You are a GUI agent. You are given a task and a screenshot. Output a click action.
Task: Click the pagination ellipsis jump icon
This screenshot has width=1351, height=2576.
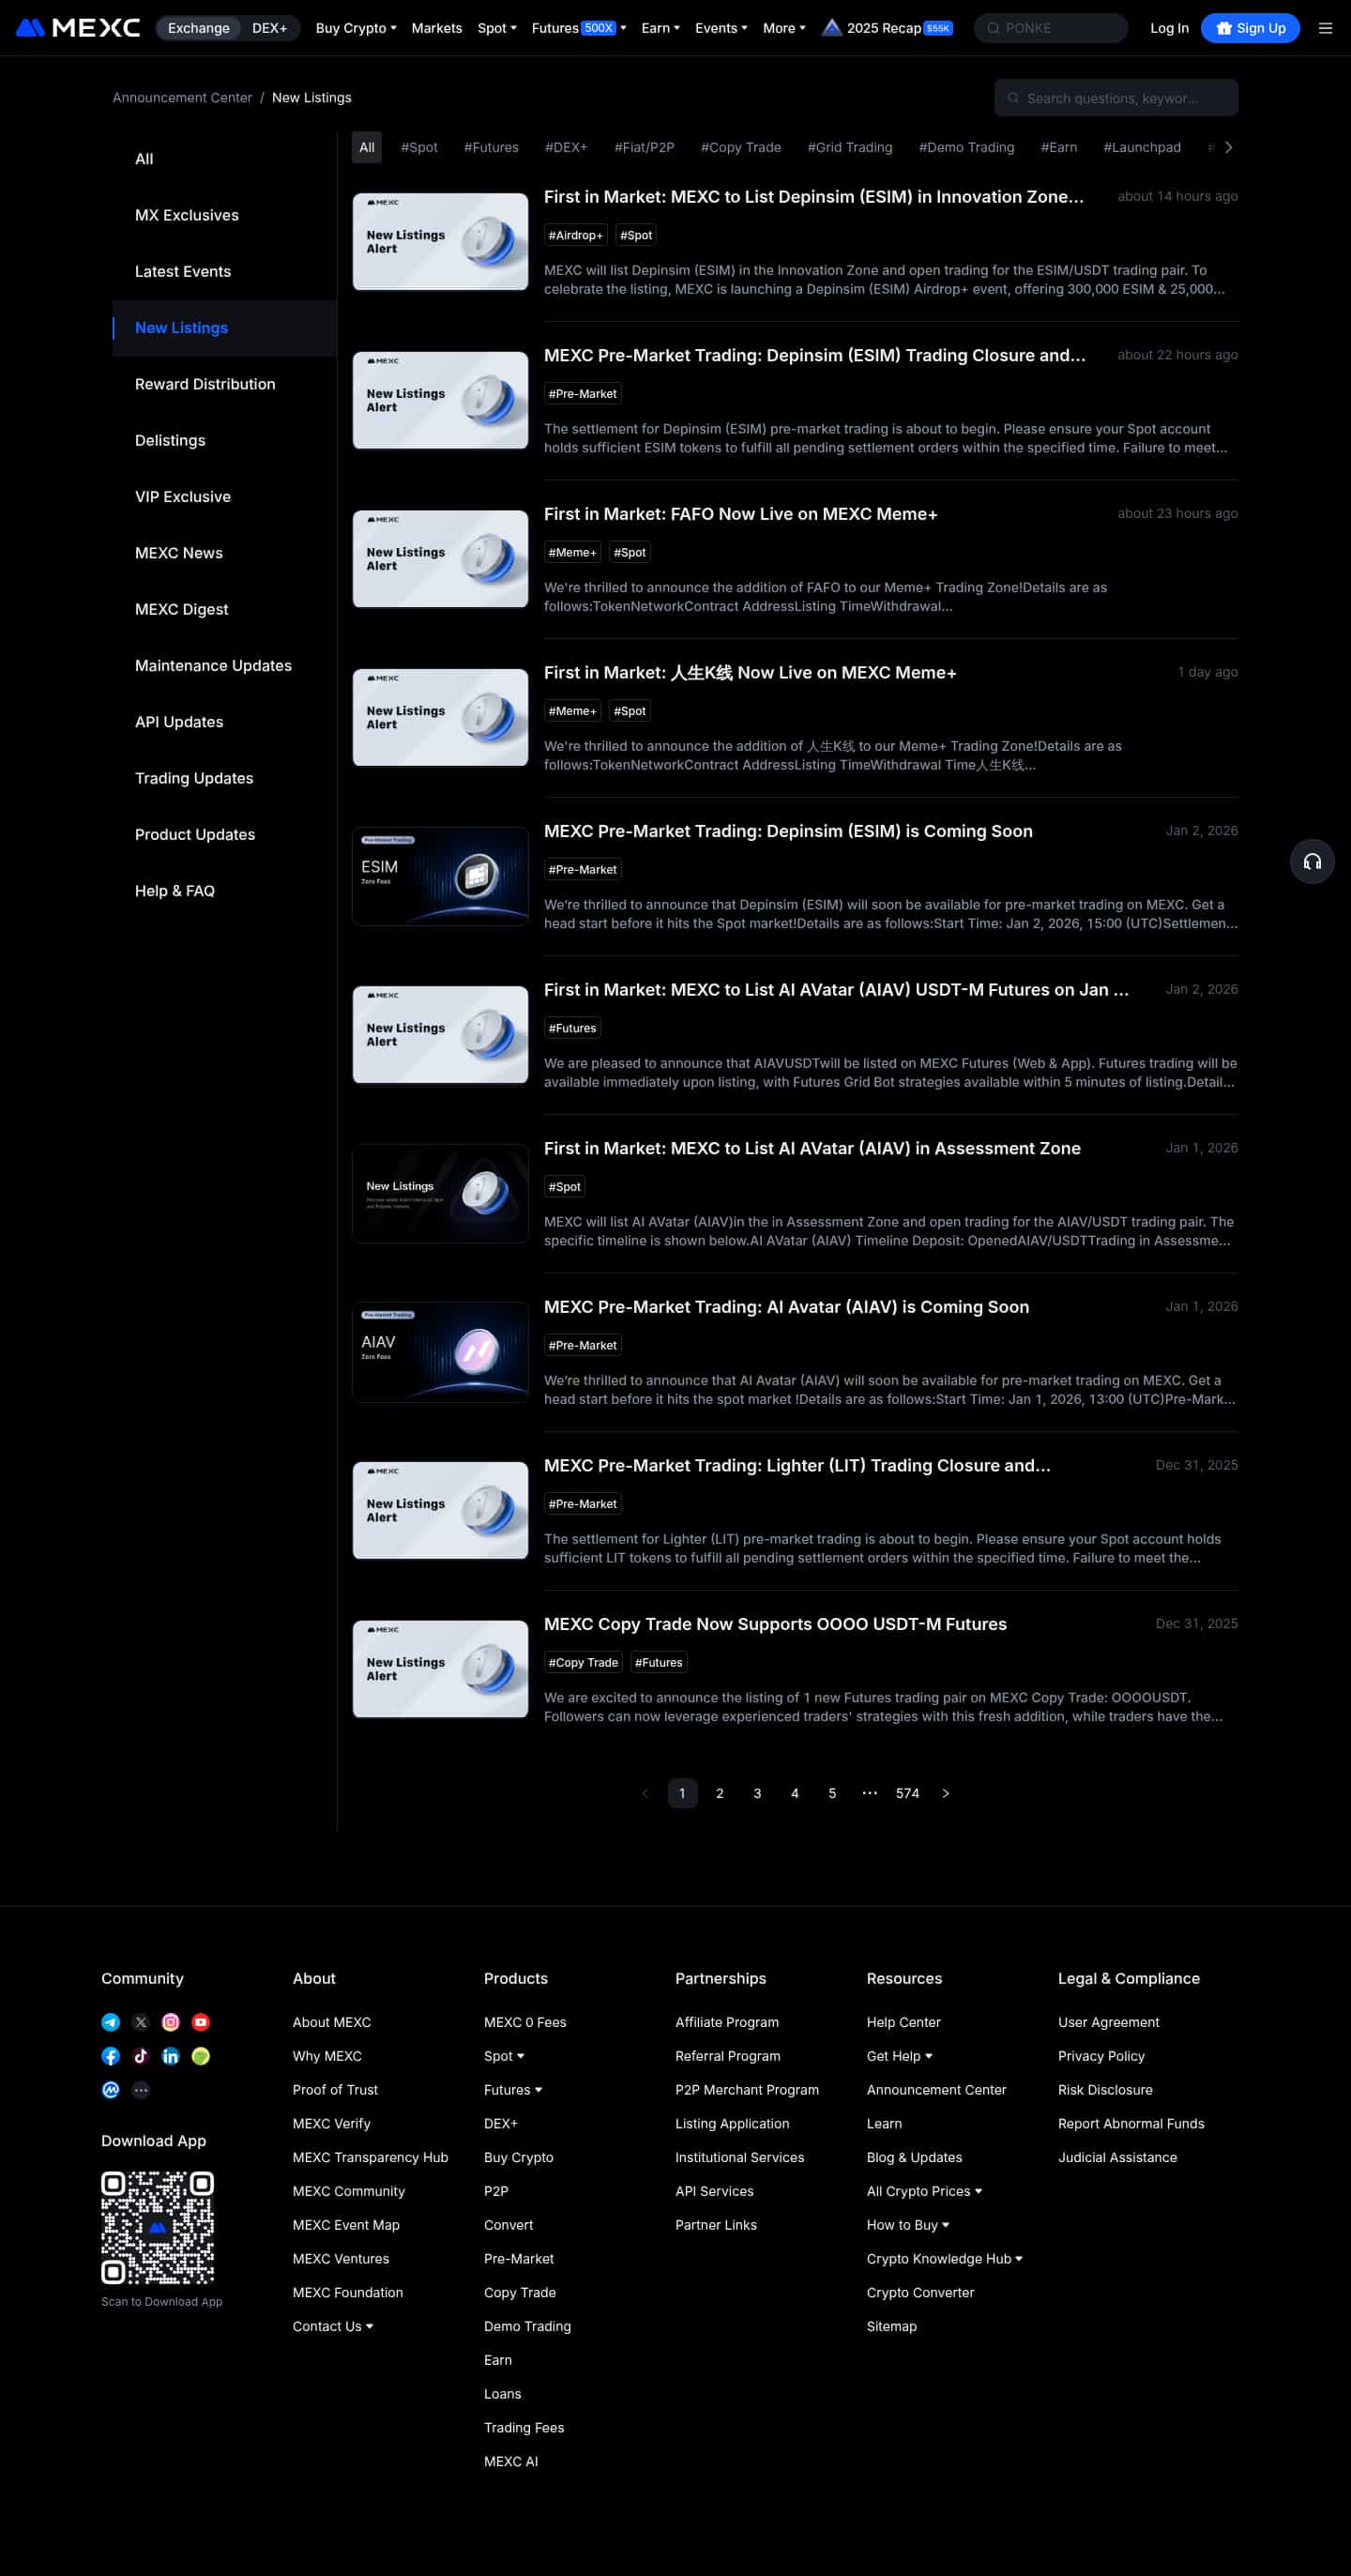(x=870, y=1793)
